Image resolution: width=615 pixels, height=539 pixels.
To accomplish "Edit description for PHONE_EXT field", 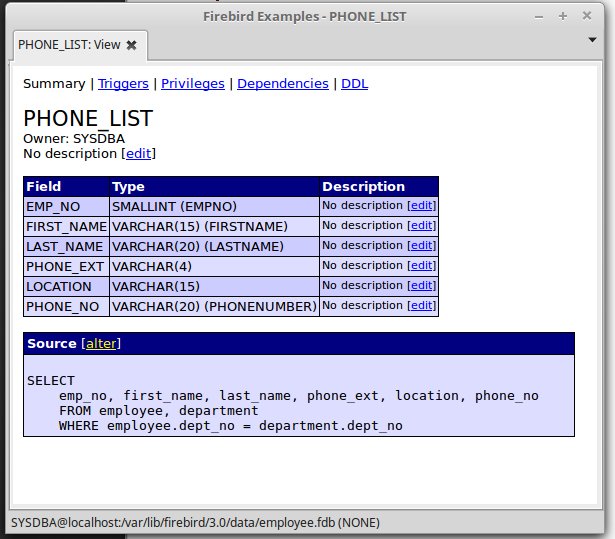I will click(x=421, y=266).
